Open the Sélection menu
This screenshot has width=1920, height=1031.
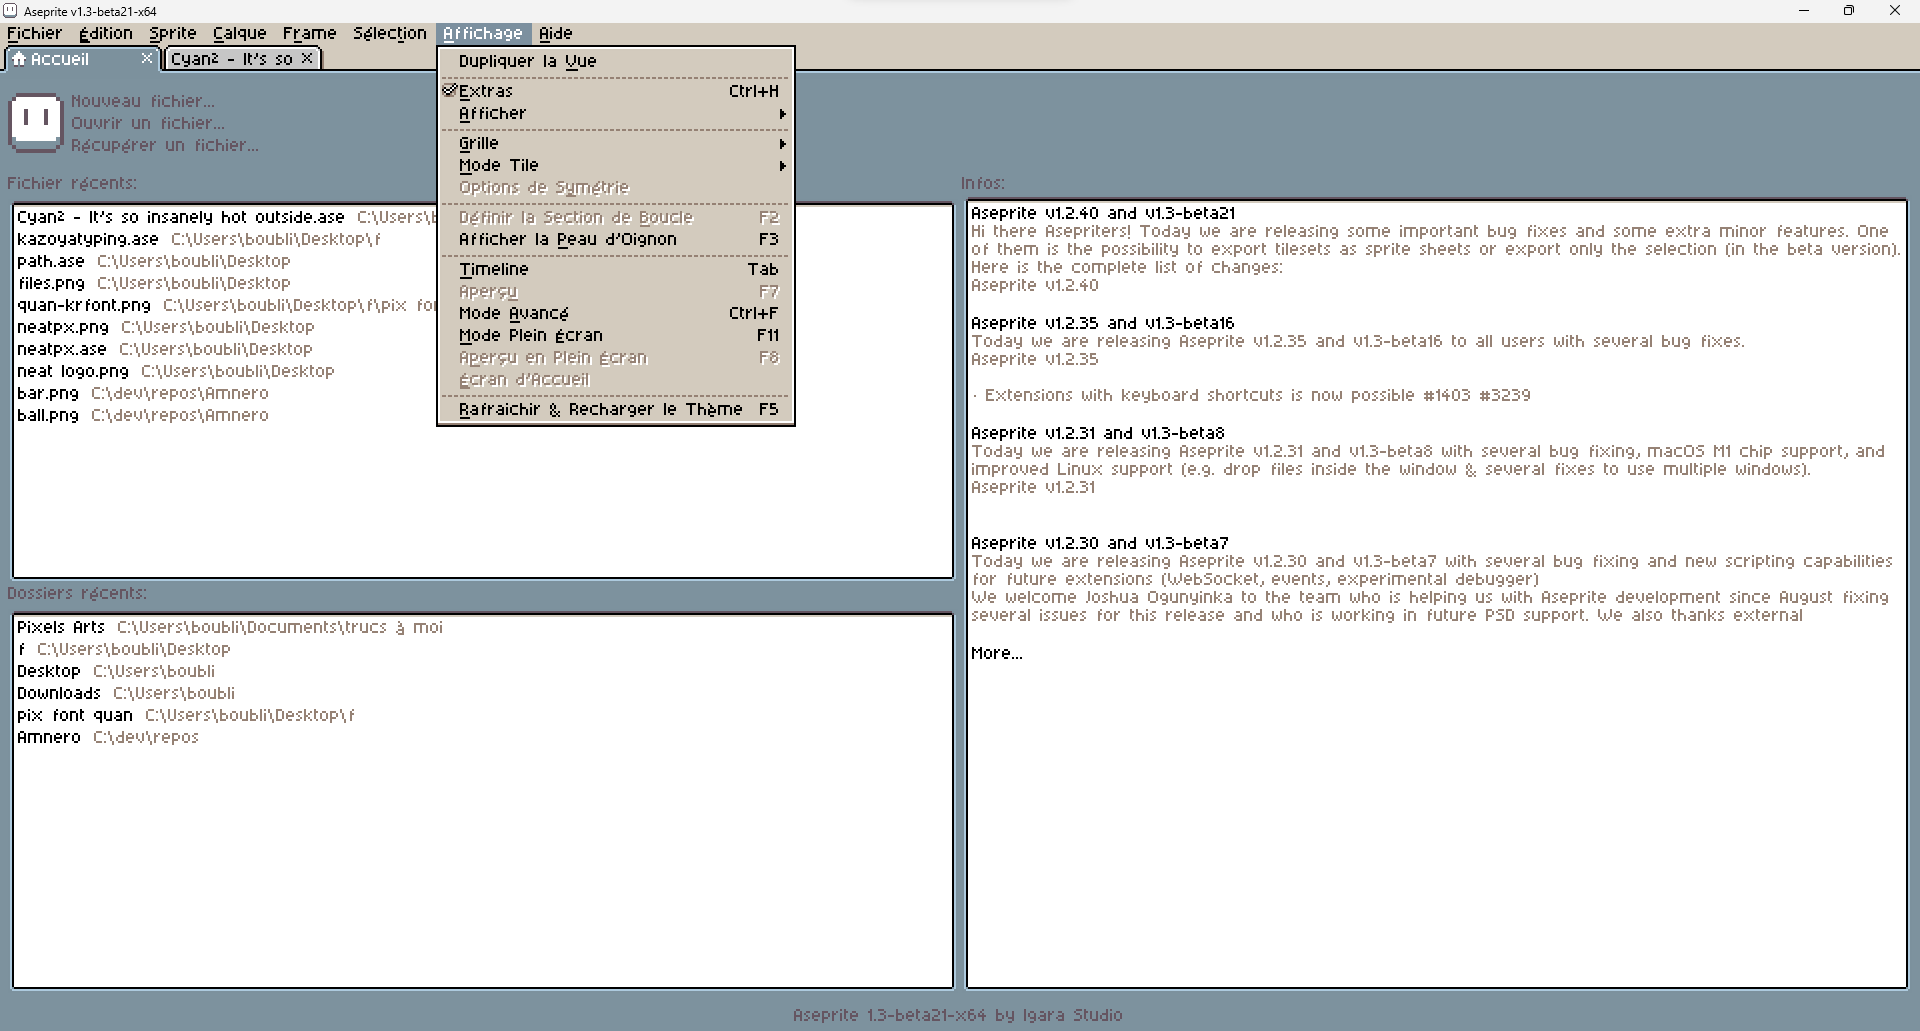pyautogui.click(x=390, y=33)
